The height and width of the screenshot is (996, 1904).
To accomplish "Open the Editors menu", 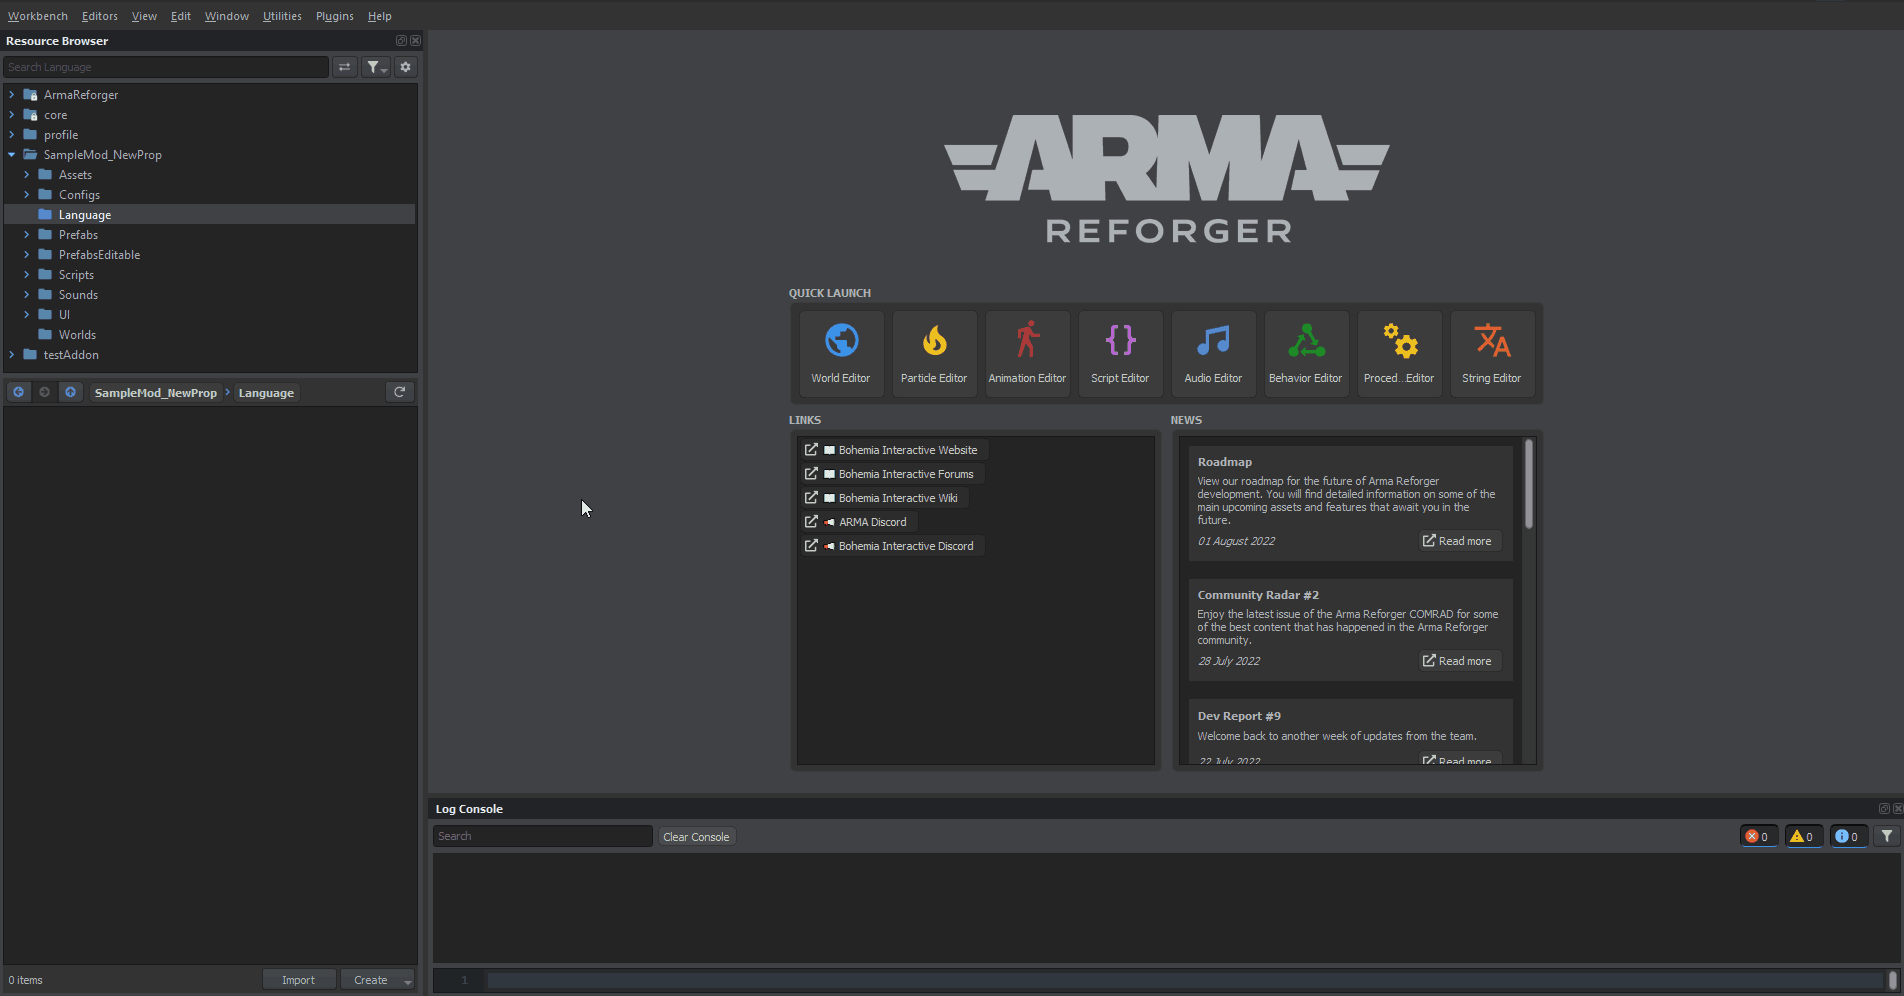I will pyautogui.click(x=100, y=16).
